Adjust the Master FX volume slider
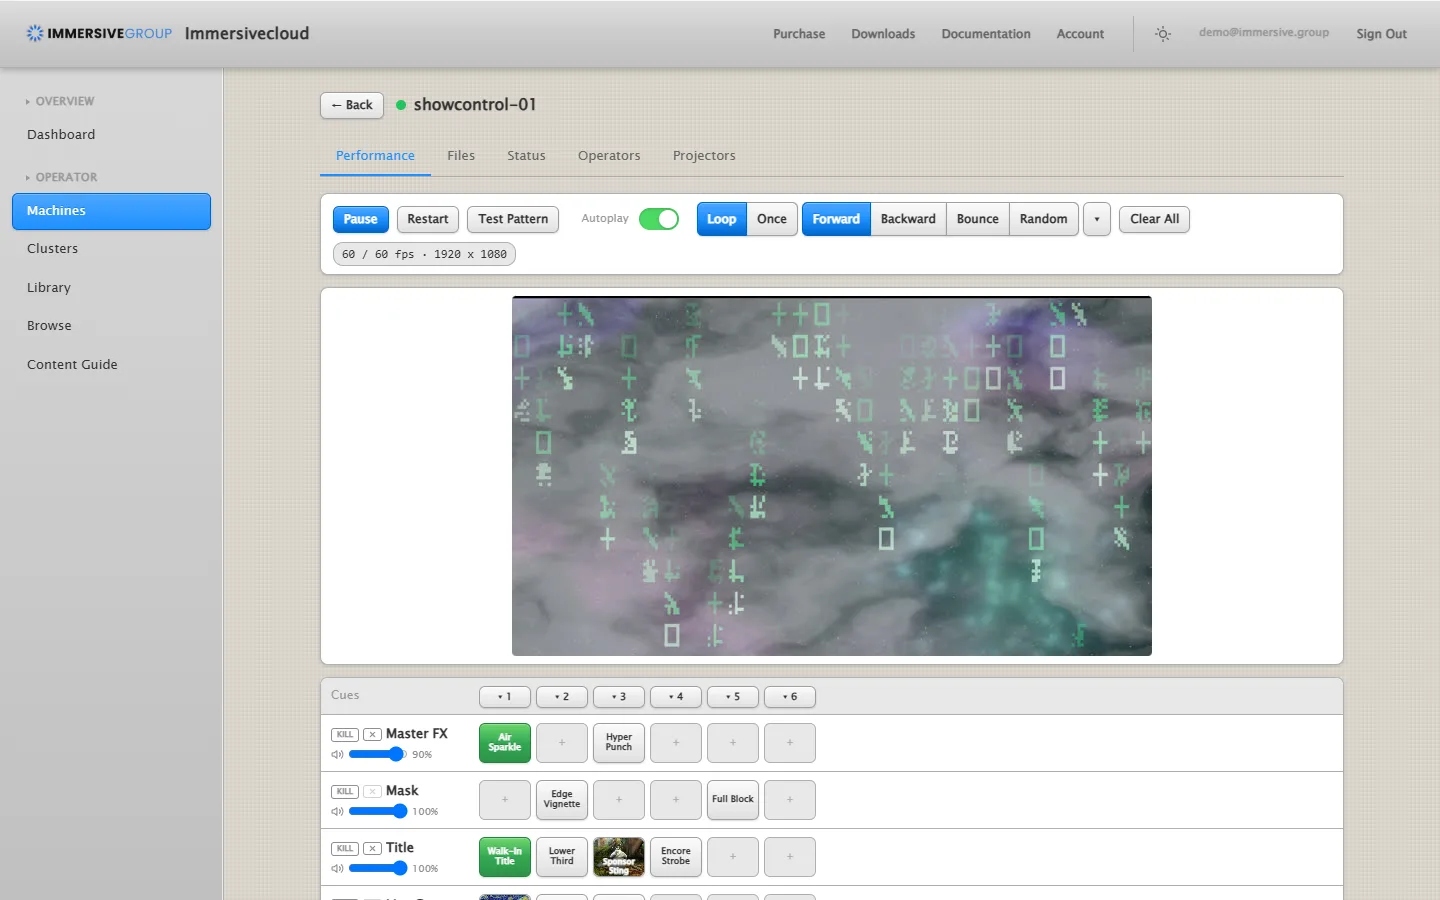1440x900 pixels. [x=377, y=754]
